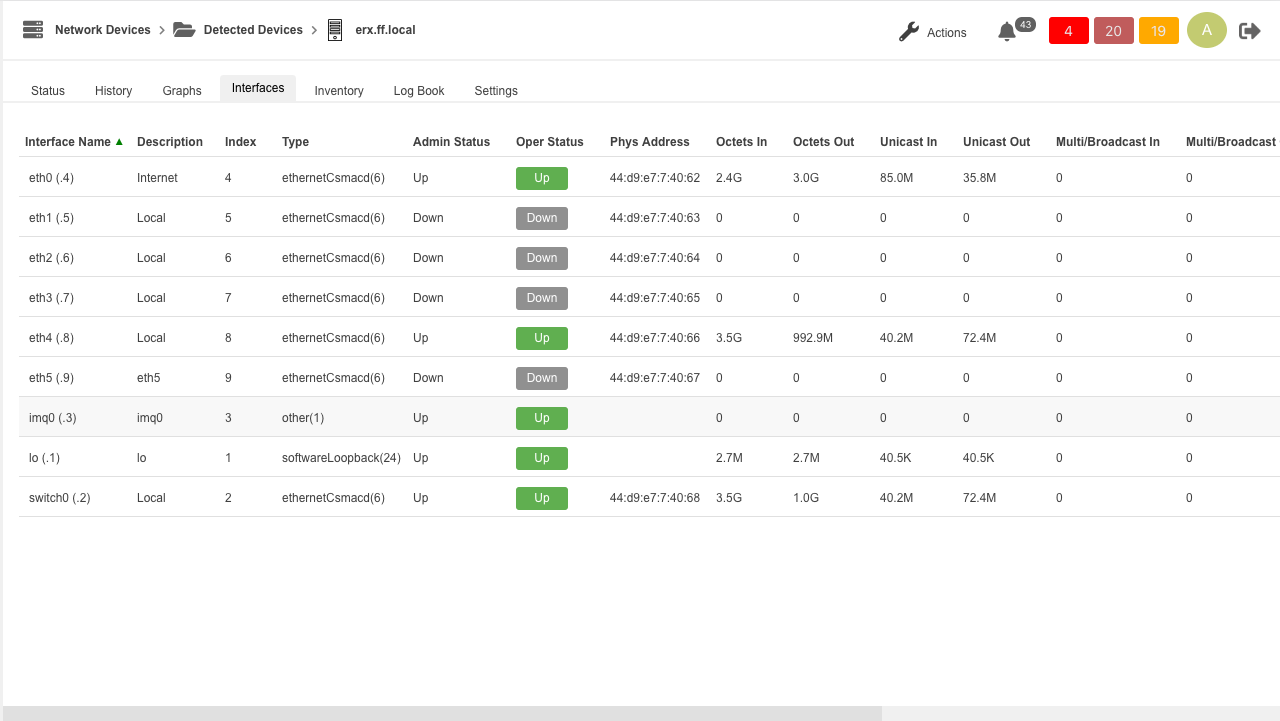Click the 992.9M octets out value
1280x721 pixels.
(813, 338)
